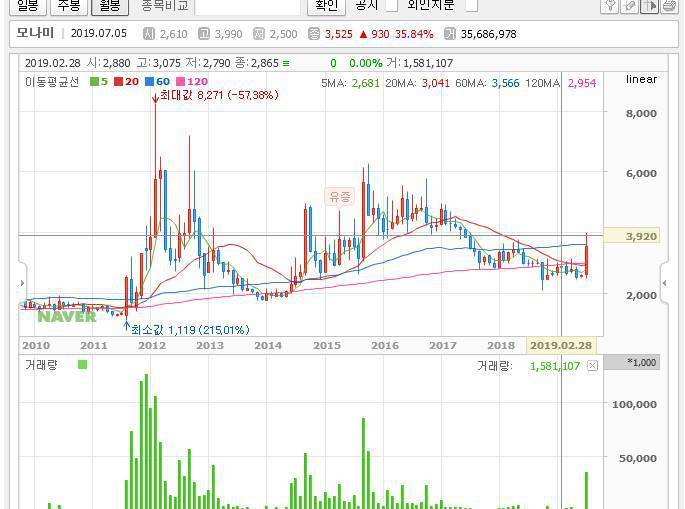The width and height of the screenshot is (685, 509).
Task: Click the 5MA value 2,681
Action: click(366, 83)
